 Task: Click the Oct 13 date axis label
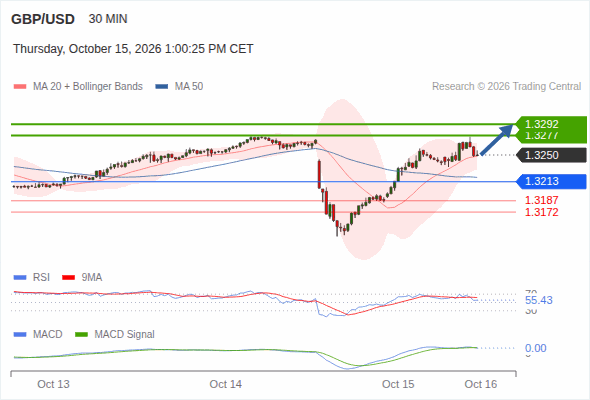point(53,384)
